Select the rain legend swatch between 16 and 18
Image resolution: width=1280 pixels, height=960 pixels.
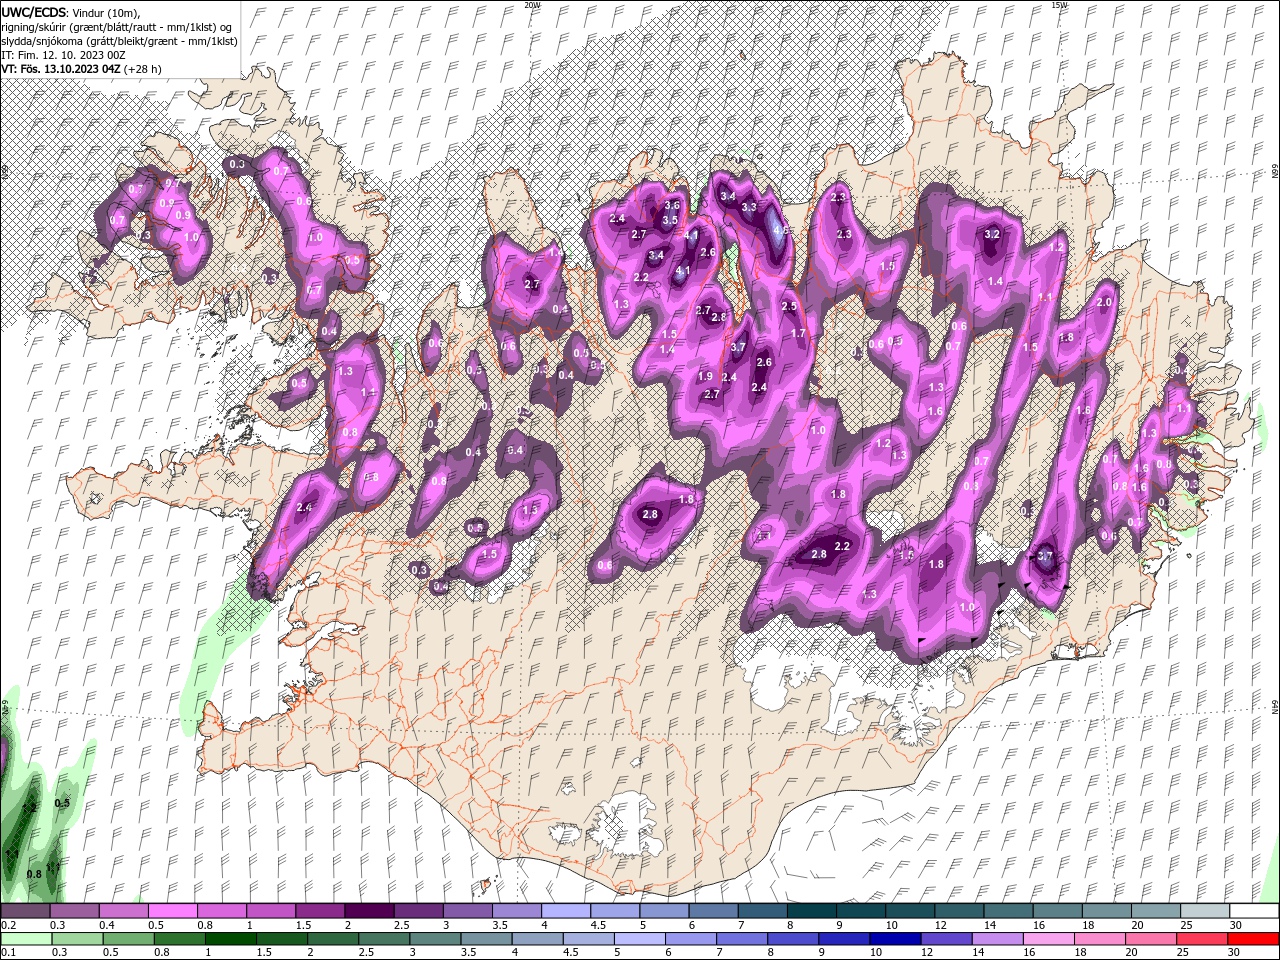pyautogui.click(x=1049, y=939)
